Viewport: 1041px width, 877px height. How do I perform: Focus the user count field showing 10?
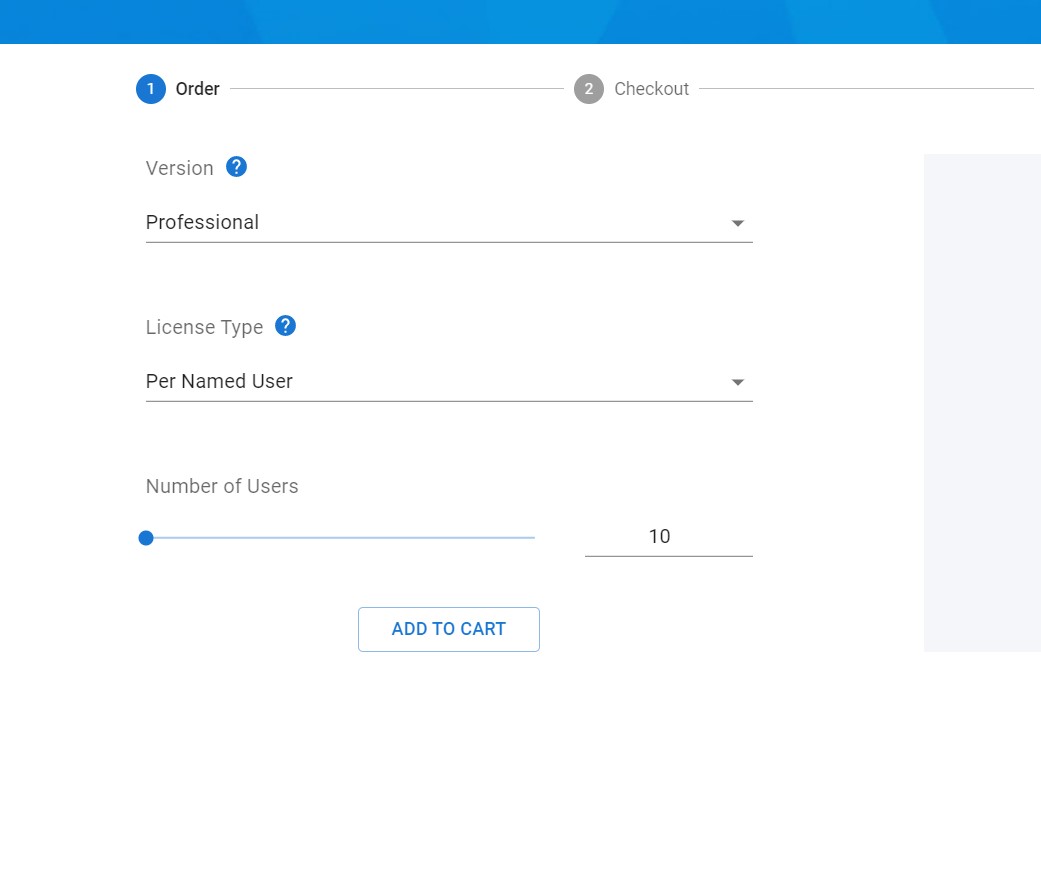tap(668, 537)
